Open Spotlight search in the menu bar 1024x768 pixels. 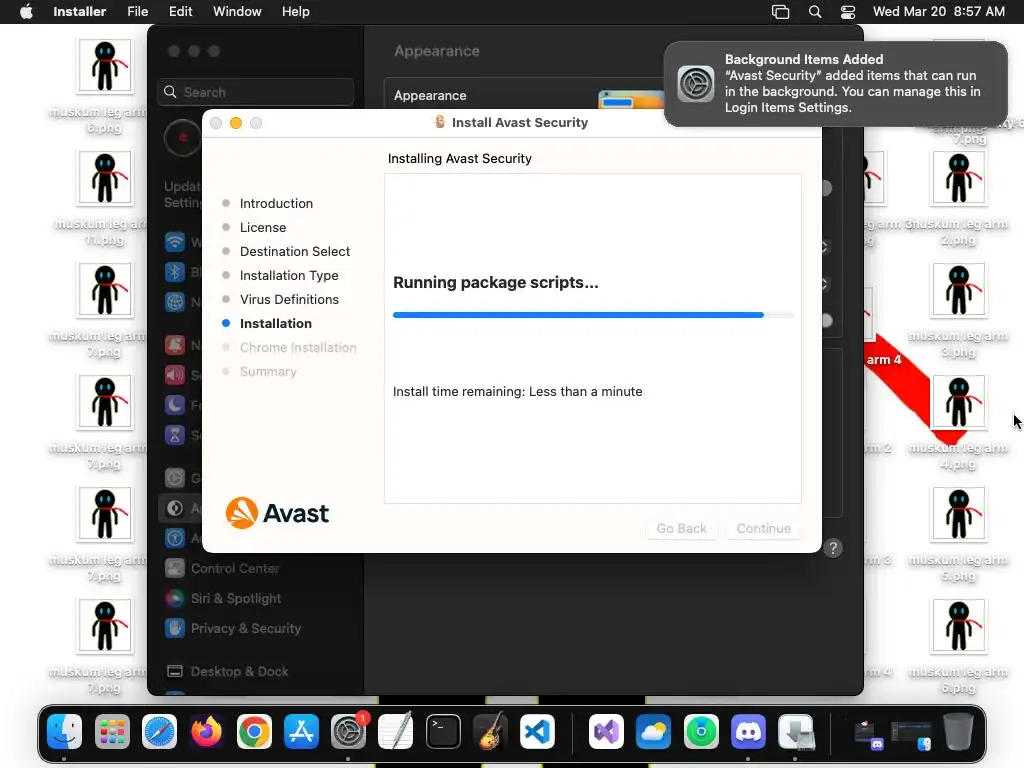coord(814,12)
